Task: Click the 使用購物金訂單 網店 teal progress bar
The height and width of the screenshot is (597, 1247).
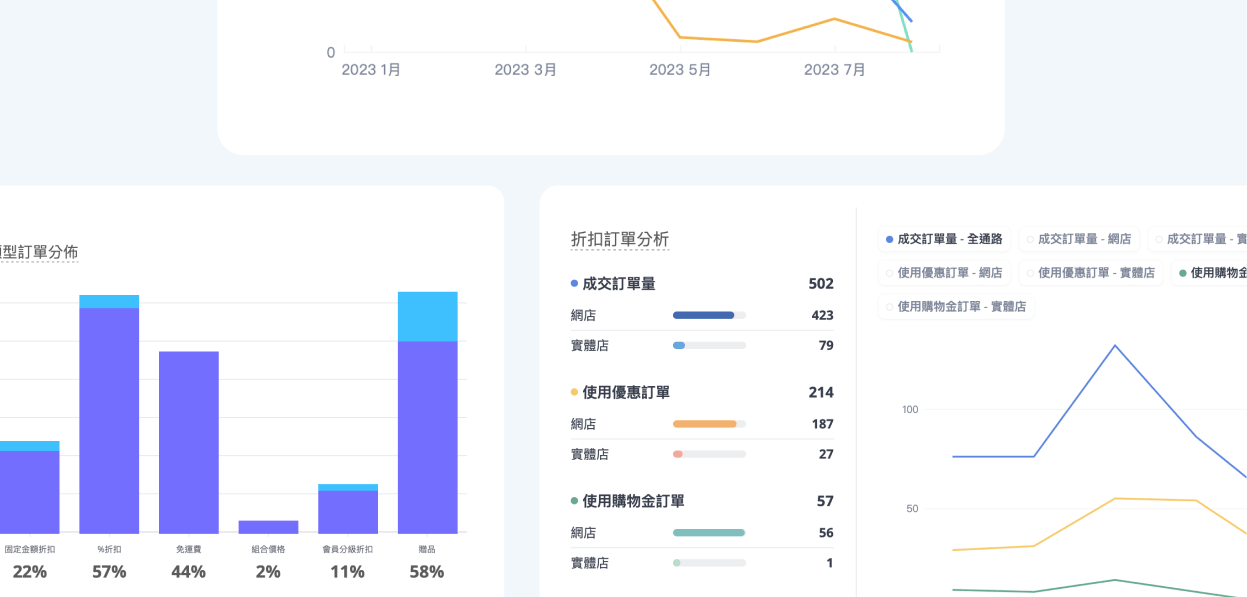Action: [709, 533]
